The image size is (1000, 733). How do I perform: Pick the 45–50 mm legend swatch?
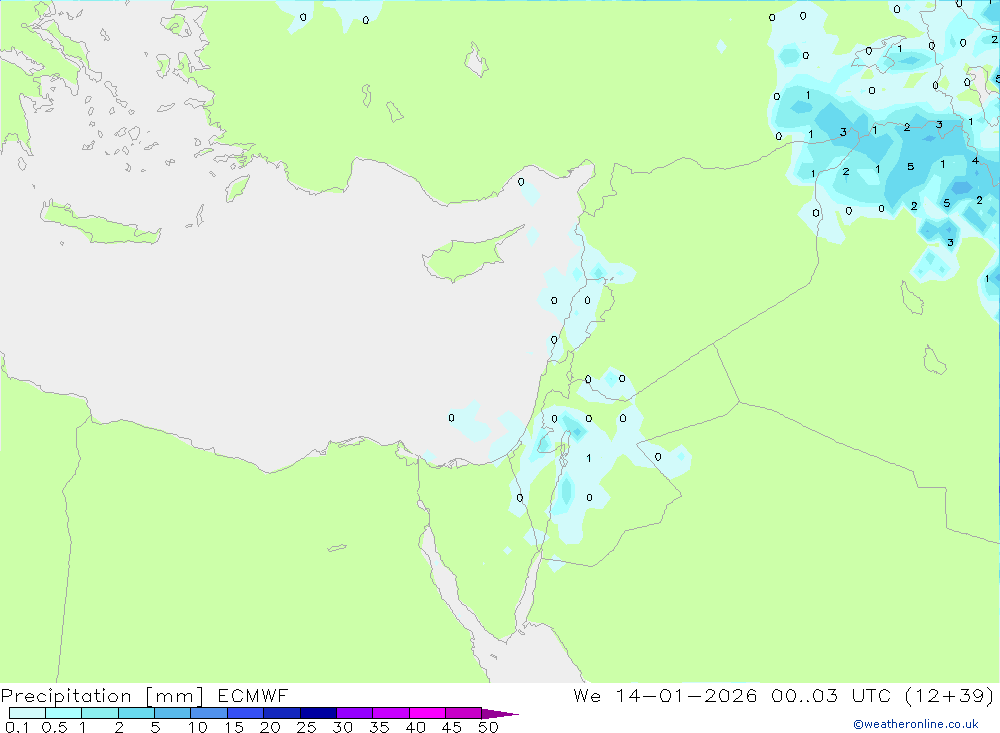[464, 713]
